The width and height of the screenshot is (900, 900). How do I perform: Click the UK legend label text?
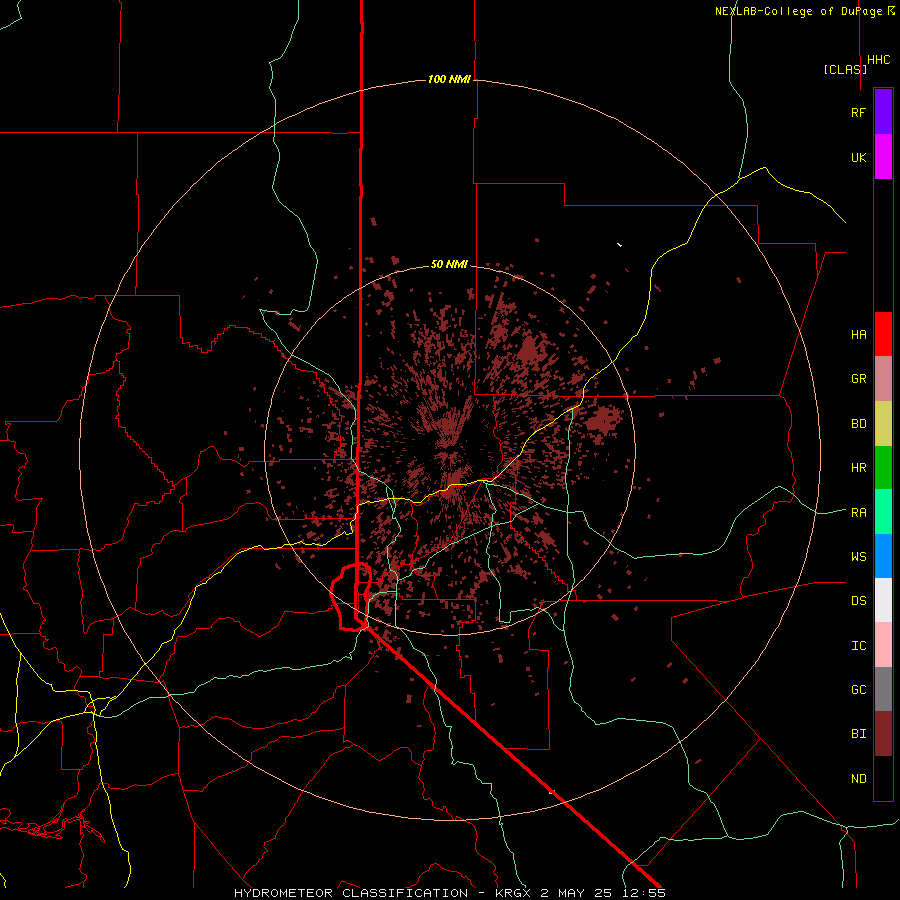pos(858,157)
